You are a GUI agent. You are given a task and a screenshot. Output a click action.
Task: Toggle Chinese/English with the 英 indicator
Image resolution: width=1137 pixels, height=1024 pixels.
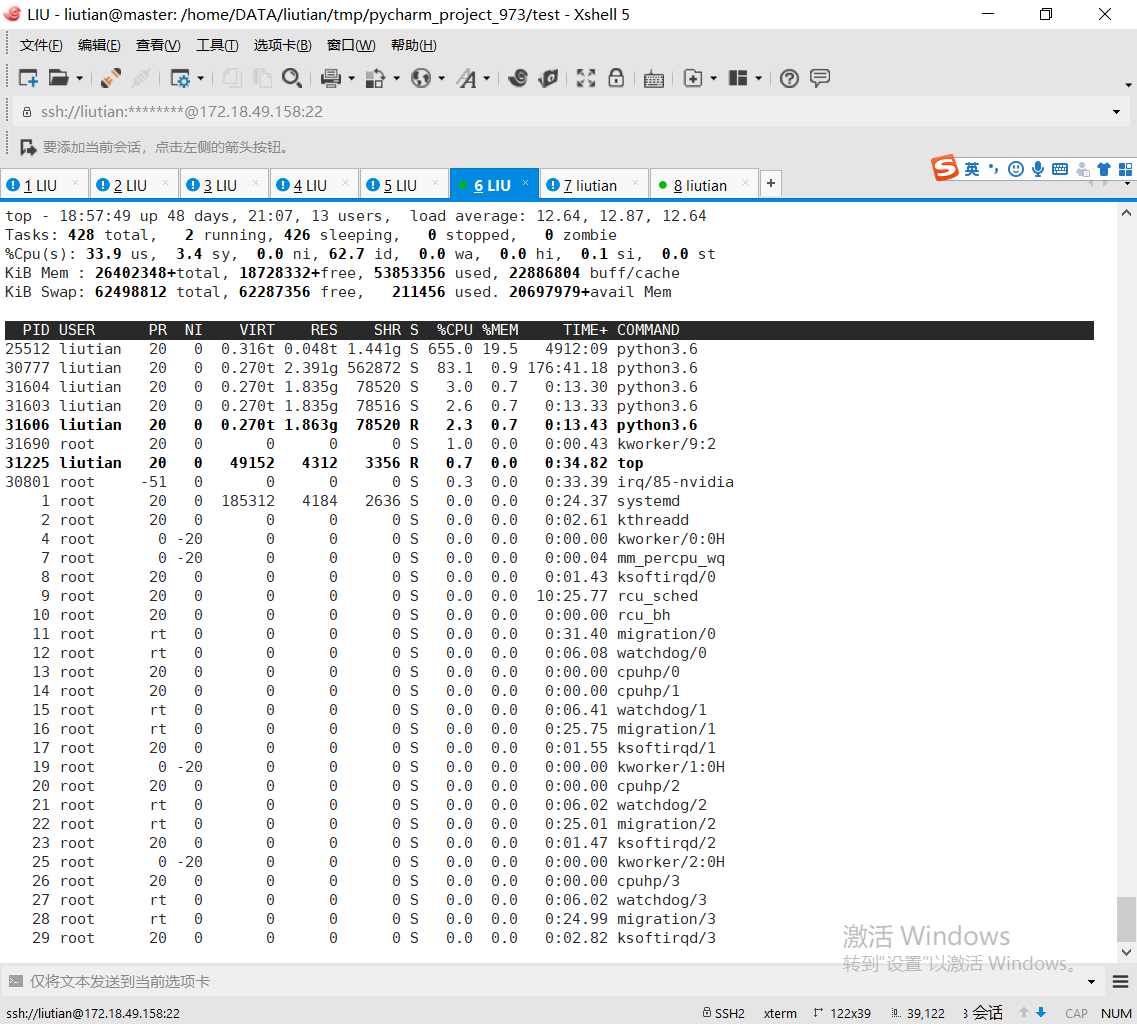coord(972,170)
